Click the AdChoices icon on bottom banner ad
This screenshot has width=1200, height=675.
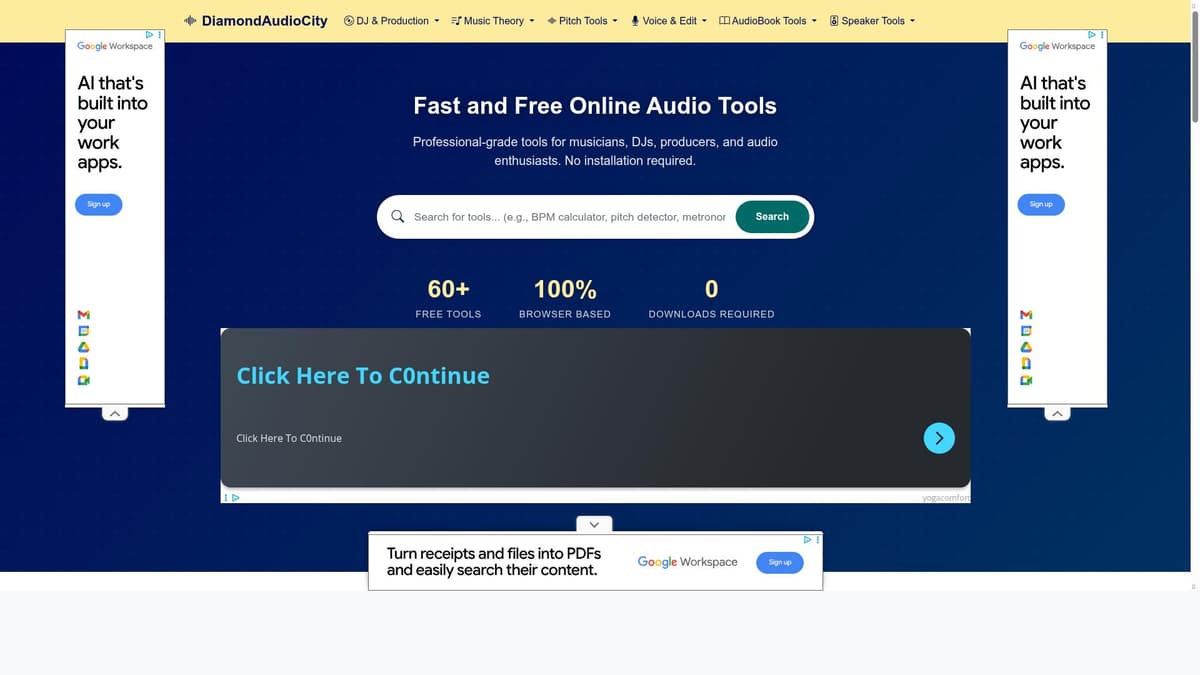pos(808,540)
